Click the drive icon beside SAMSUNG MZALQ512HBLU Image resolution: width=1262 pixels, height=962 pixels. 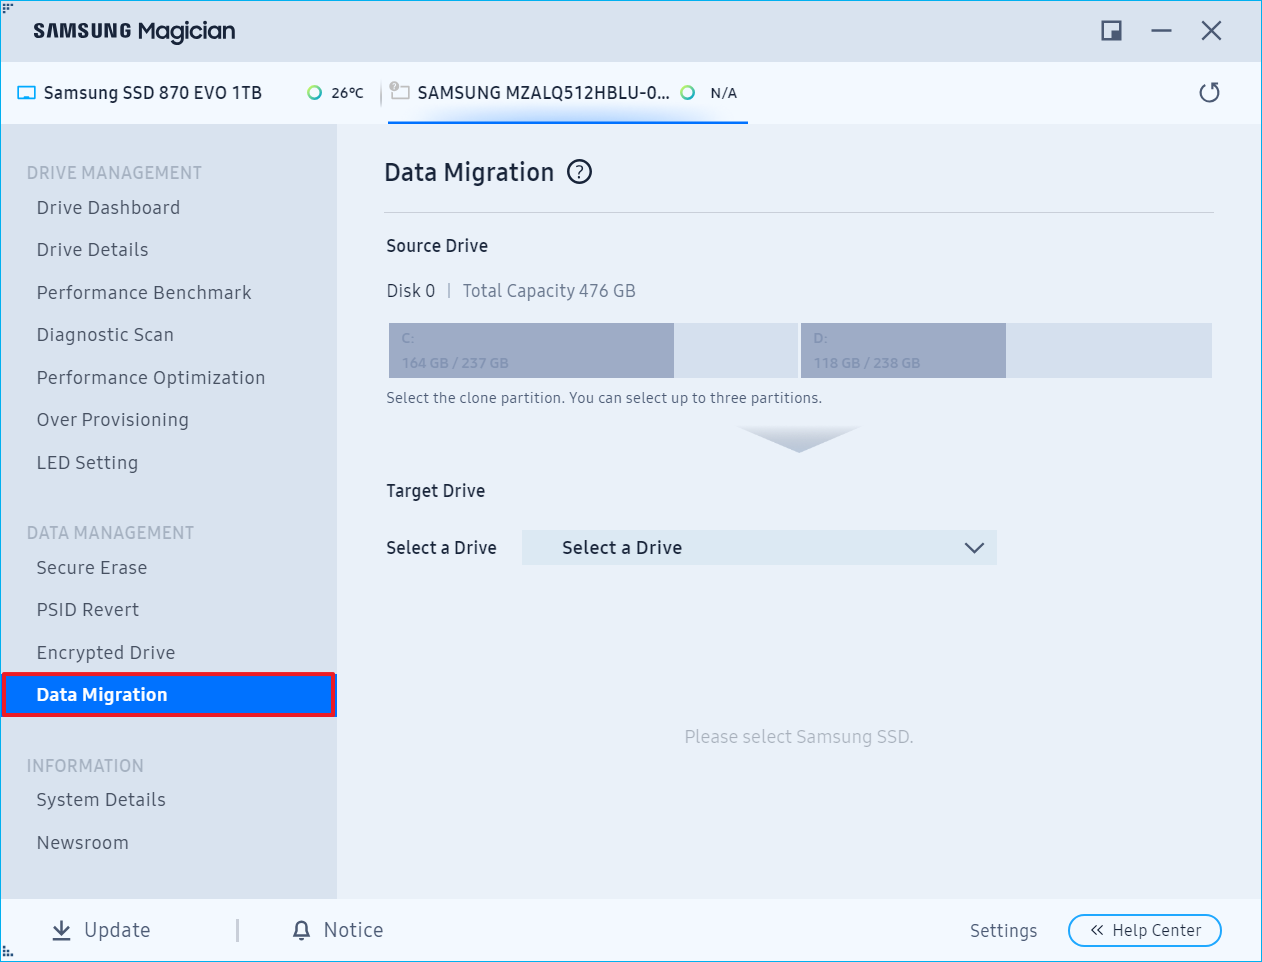pos(399,91)
